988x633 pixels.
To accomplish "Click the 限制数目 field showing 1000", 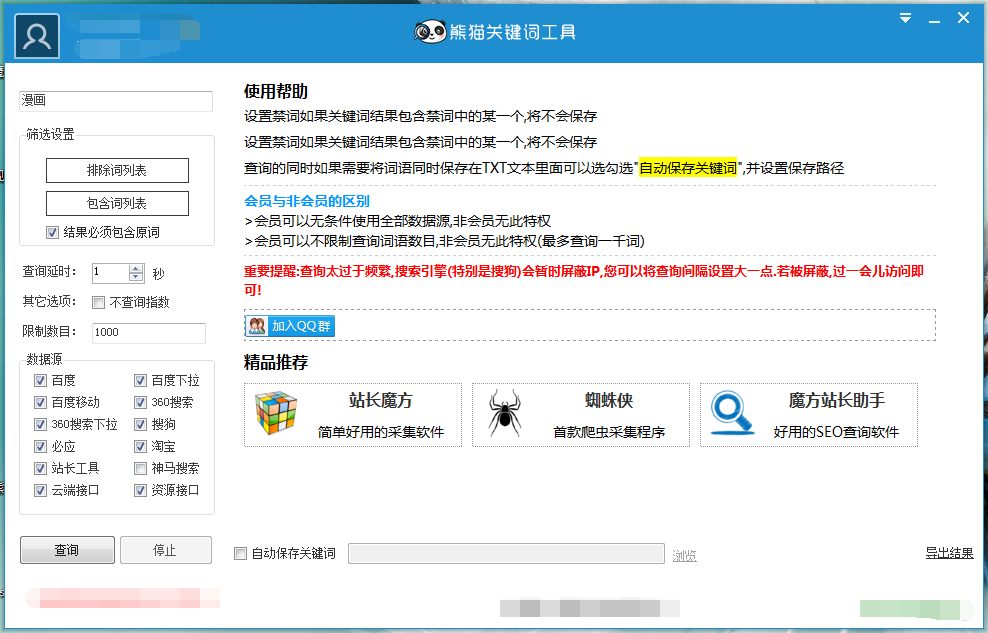I will 149,333.
